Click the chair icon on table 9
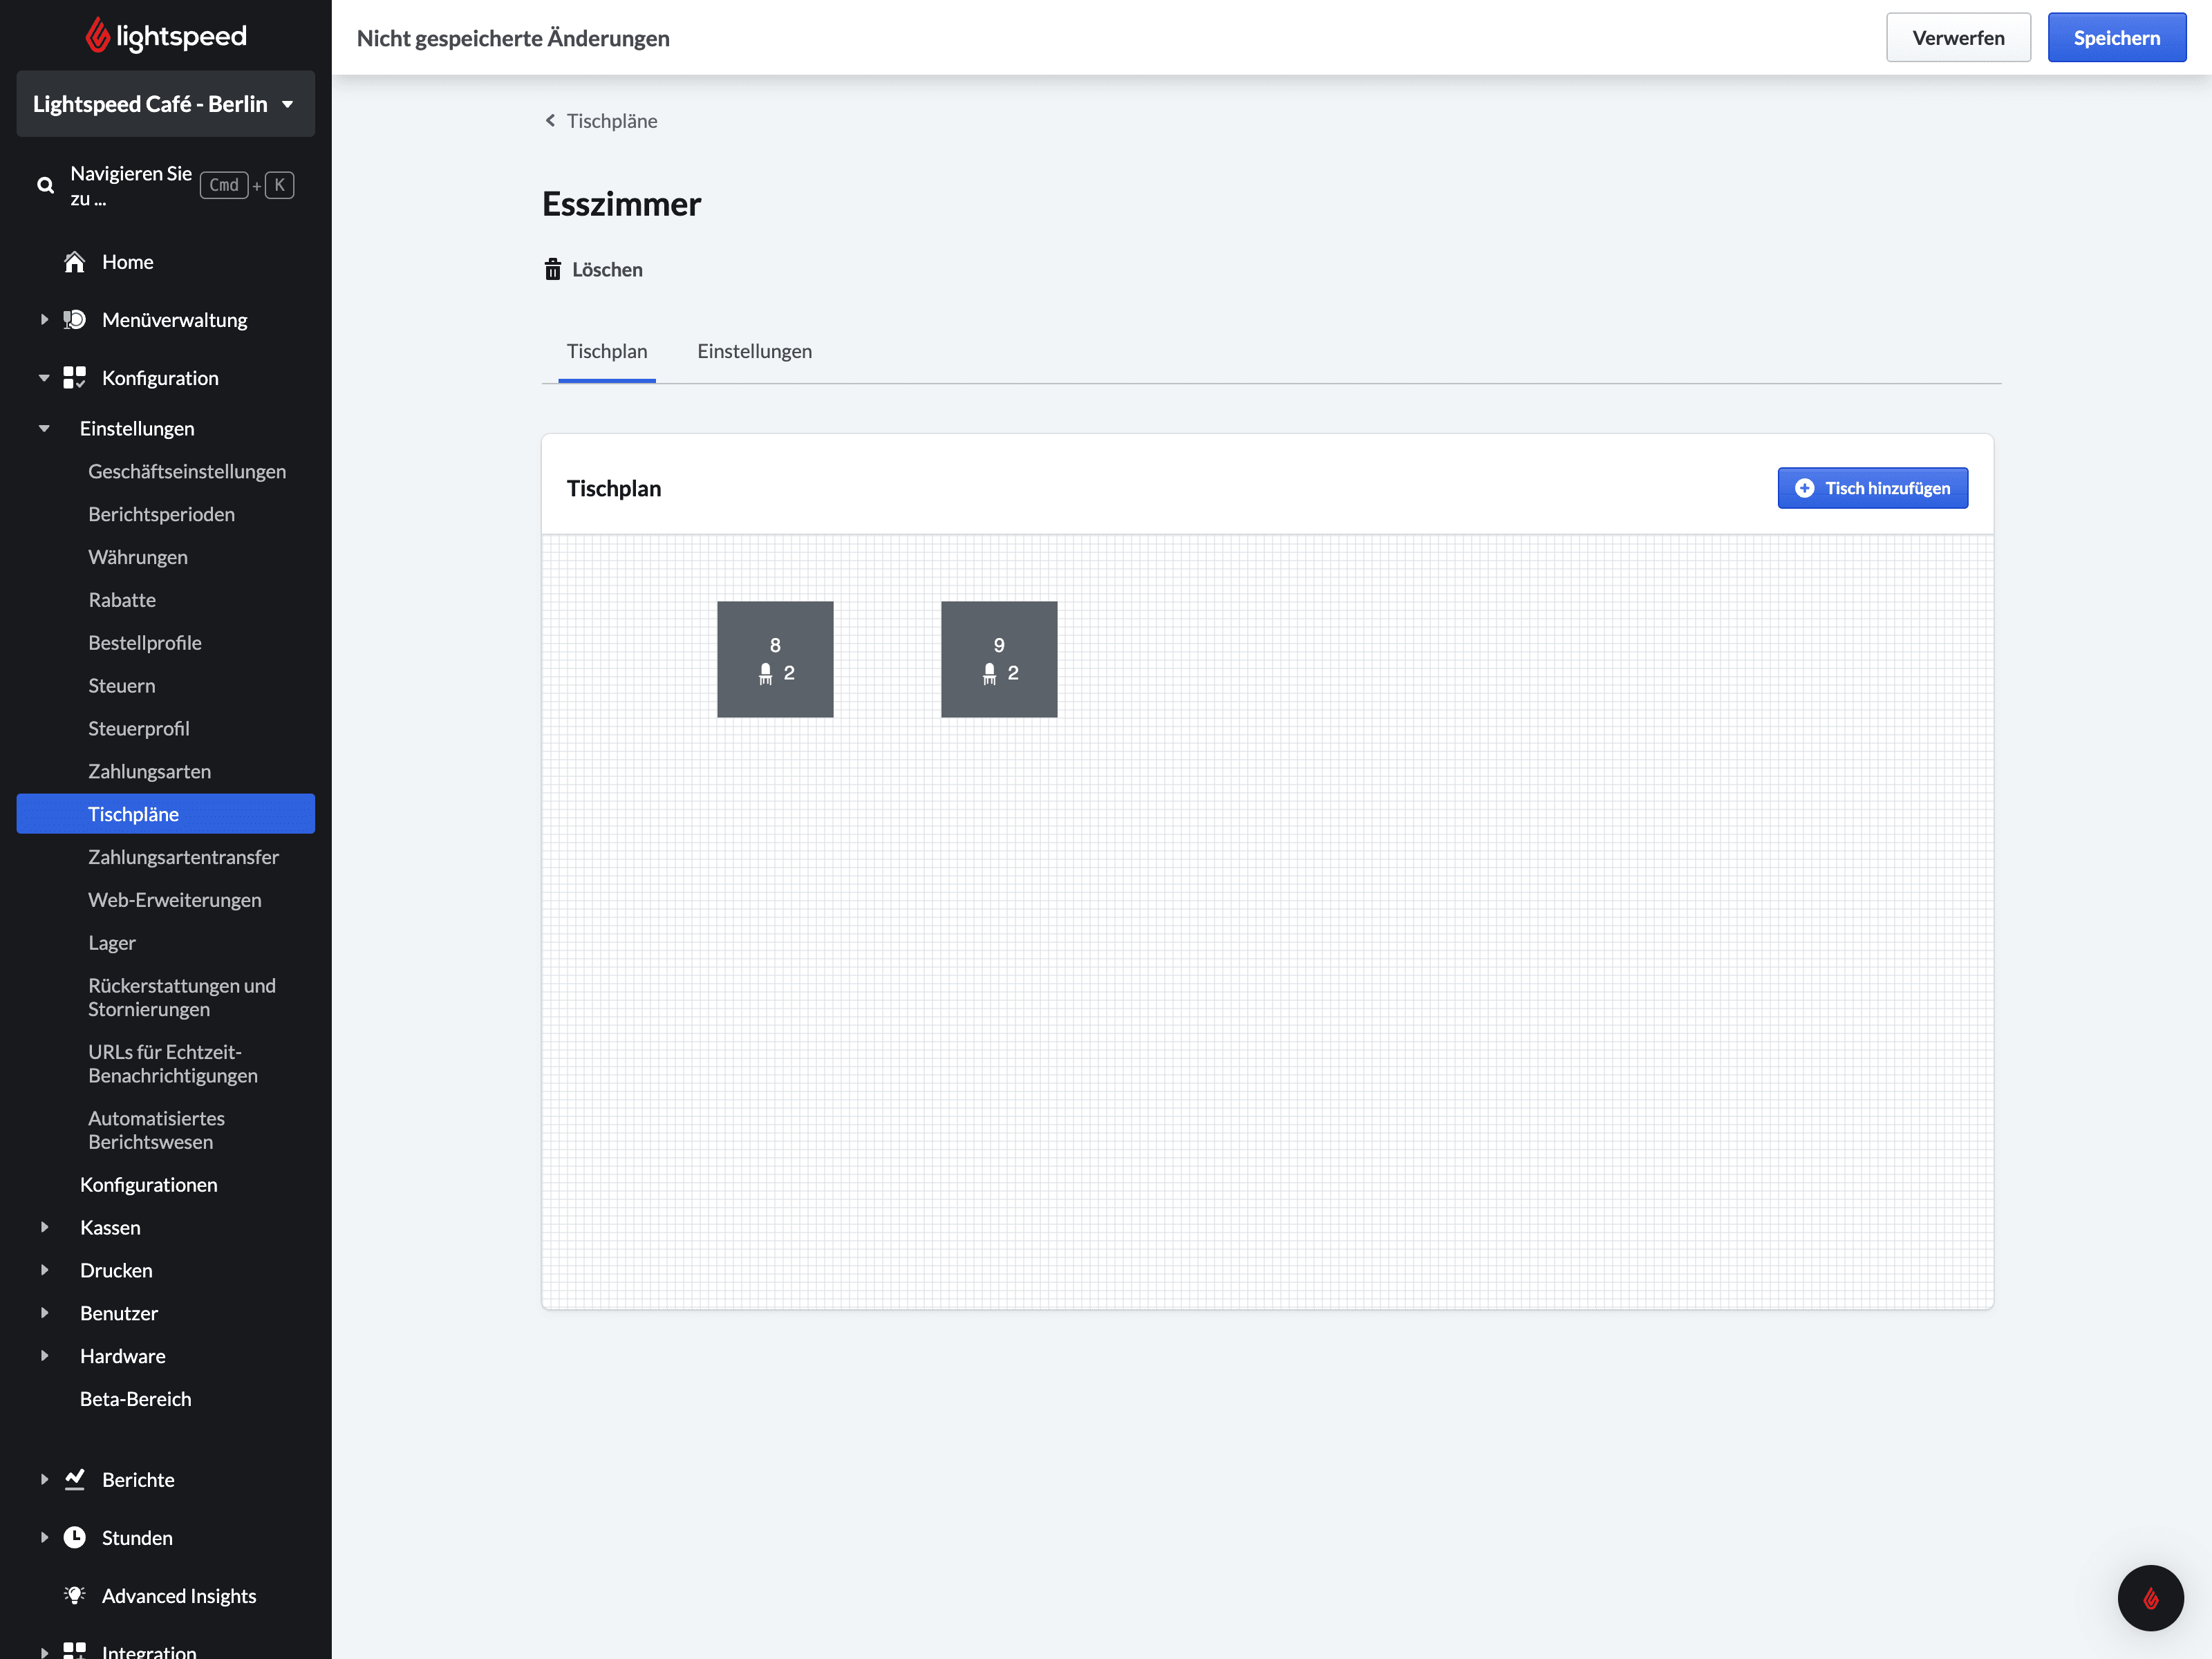The height and width of the screenshot is (1659, 2212). tap(990, 674)
